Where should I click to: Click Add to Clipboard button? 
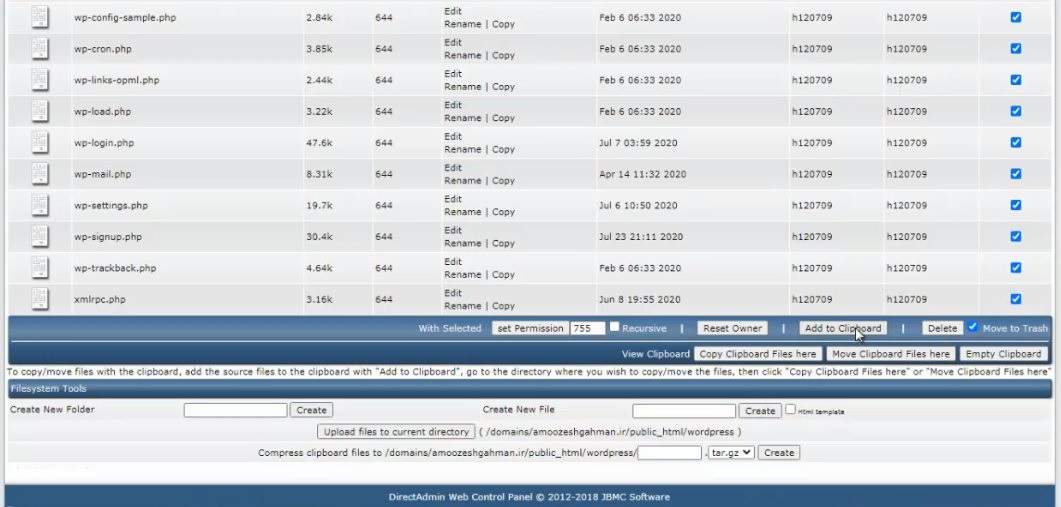(x=842, y=328)
